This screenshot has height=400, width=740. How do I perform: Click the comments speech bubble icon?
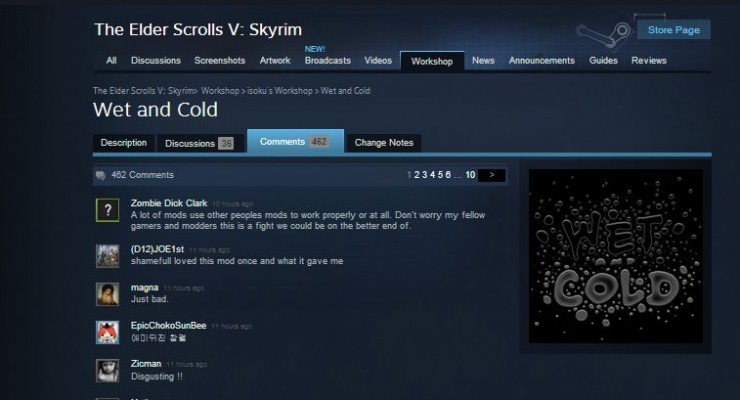(101, 175)
